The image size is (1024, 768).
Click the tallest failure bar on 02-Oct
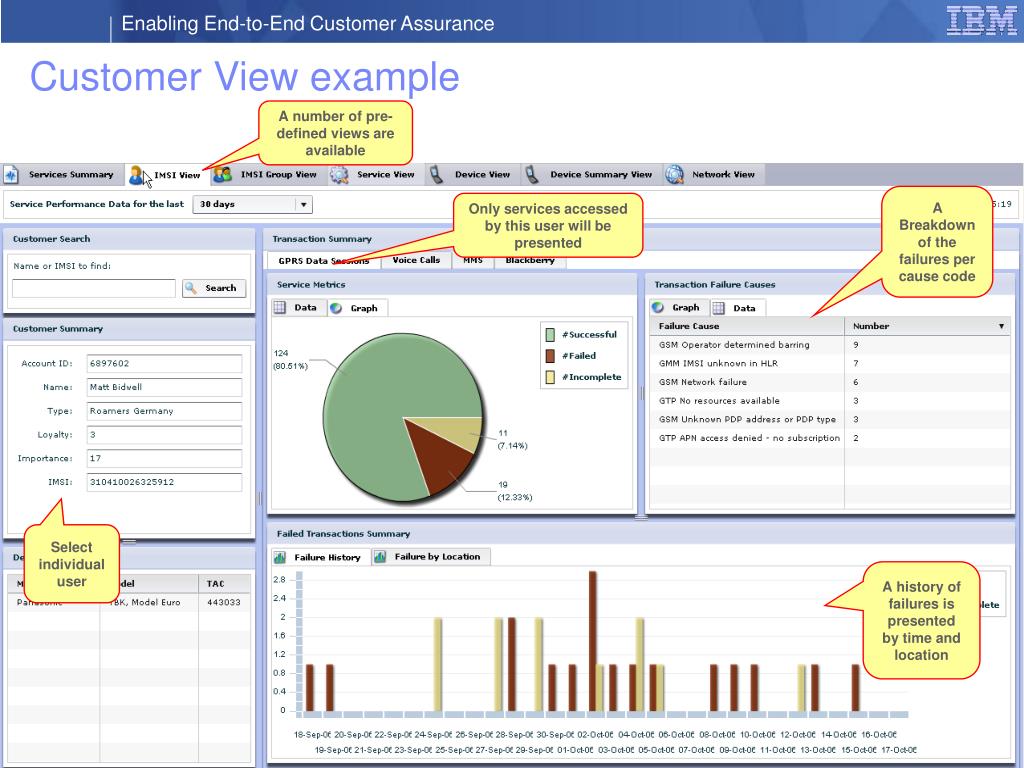coord(592,641)
